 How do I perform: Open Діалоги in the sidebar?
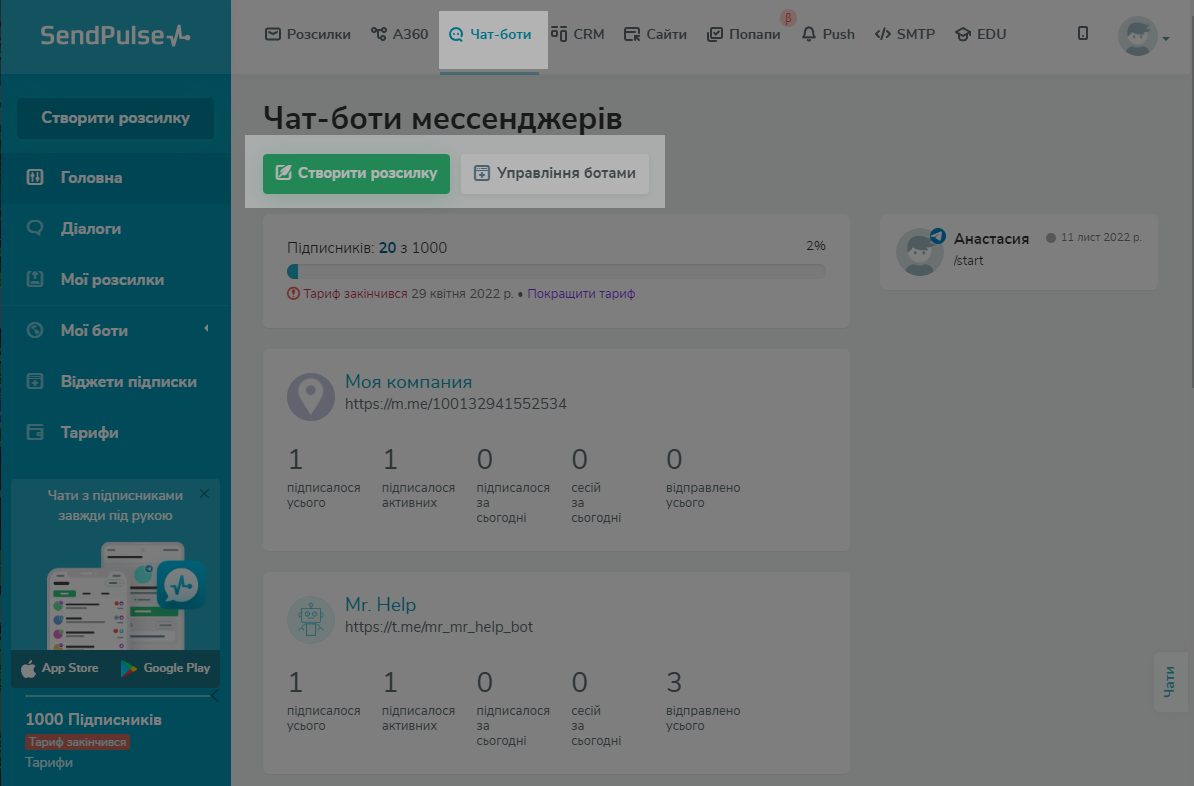tap(115, 228)
